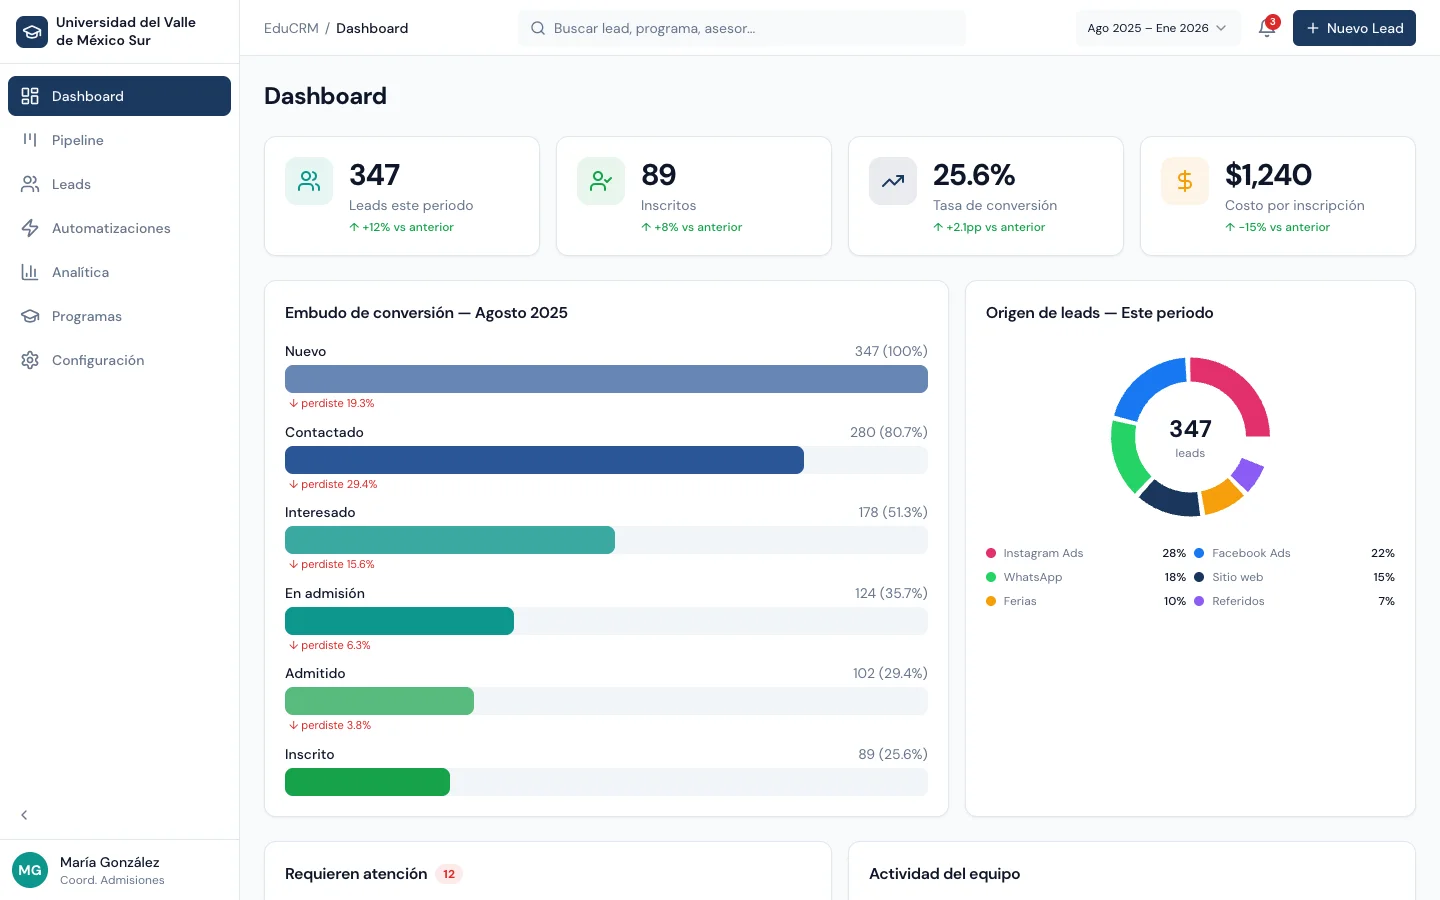Image resolution: width=1440 pixels, height=900 pixels.
Task: Select the Analítica icon
Action: click(31, 272)
